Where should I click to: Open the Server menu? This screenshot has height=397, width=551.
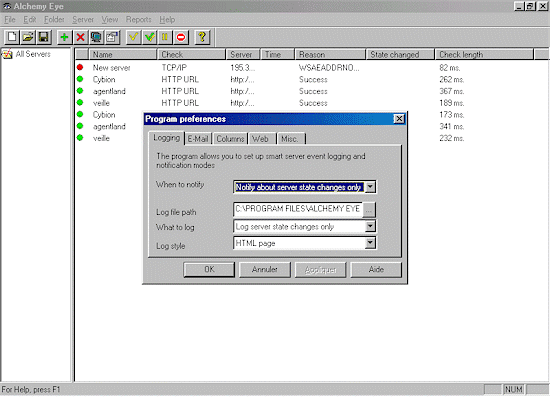tap(83, 20)
